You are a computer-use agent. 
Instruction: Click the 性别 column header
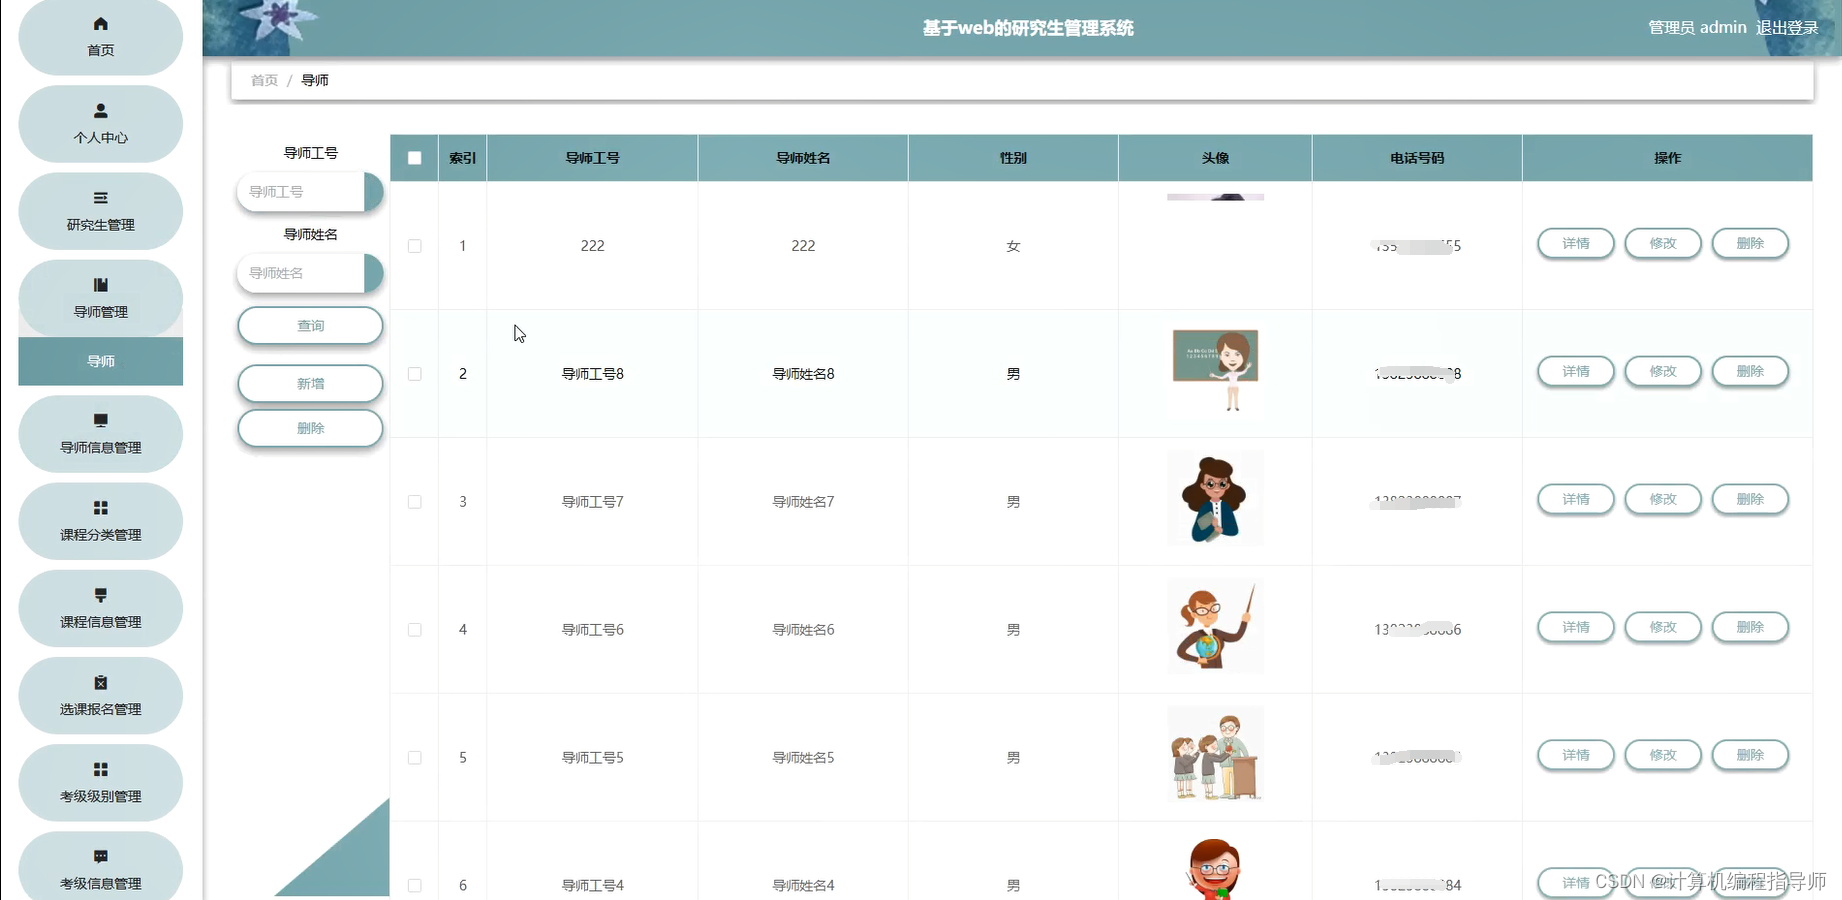click(x=1013, y=158)
